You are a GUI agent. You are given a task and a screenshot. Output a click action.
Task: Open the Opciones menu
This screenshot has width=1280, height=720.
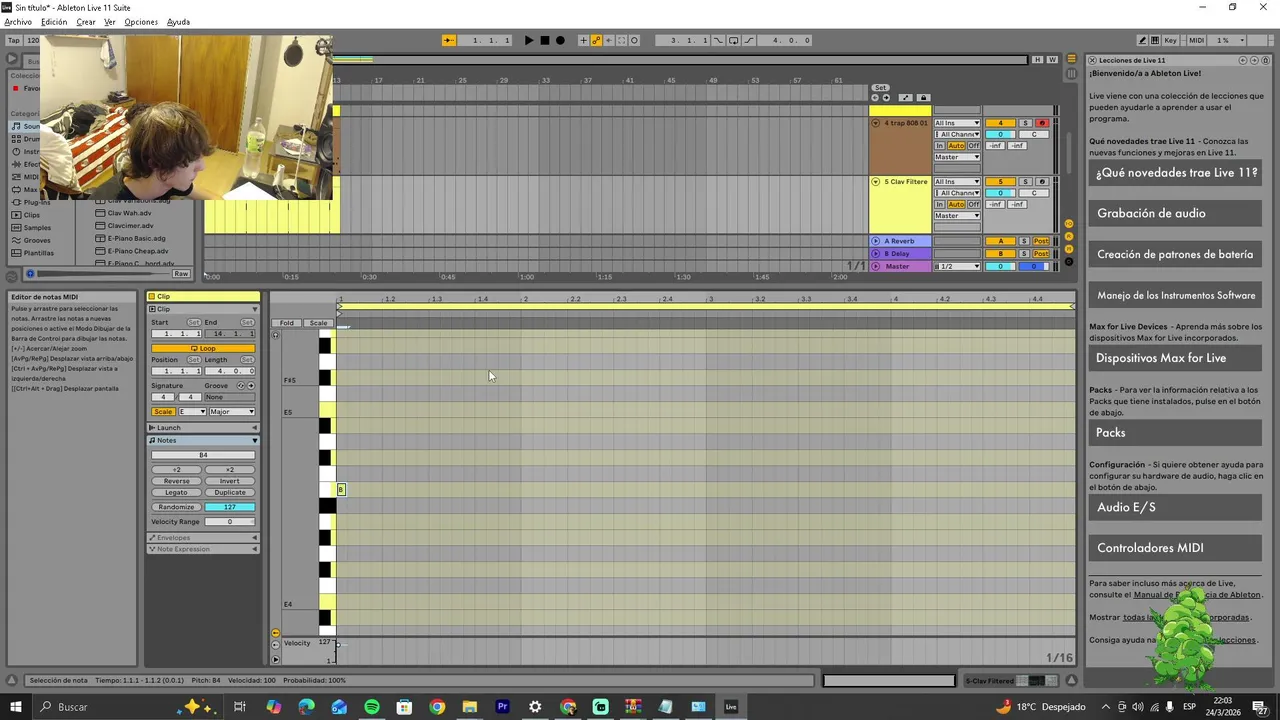141,22
